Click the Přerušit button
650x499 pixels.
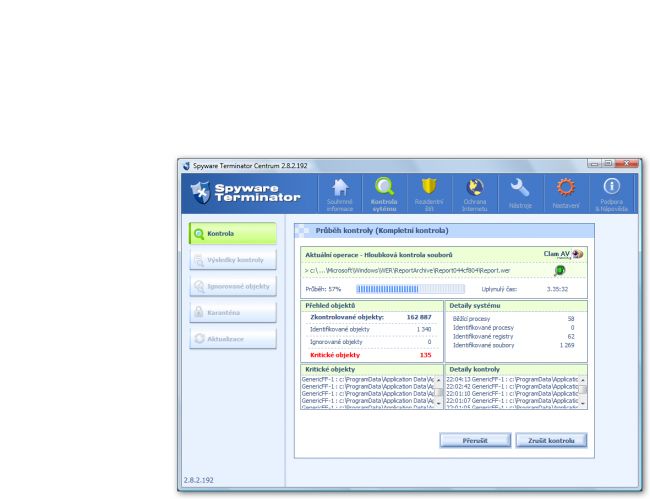pyautogui.click(x=475, y=441)
